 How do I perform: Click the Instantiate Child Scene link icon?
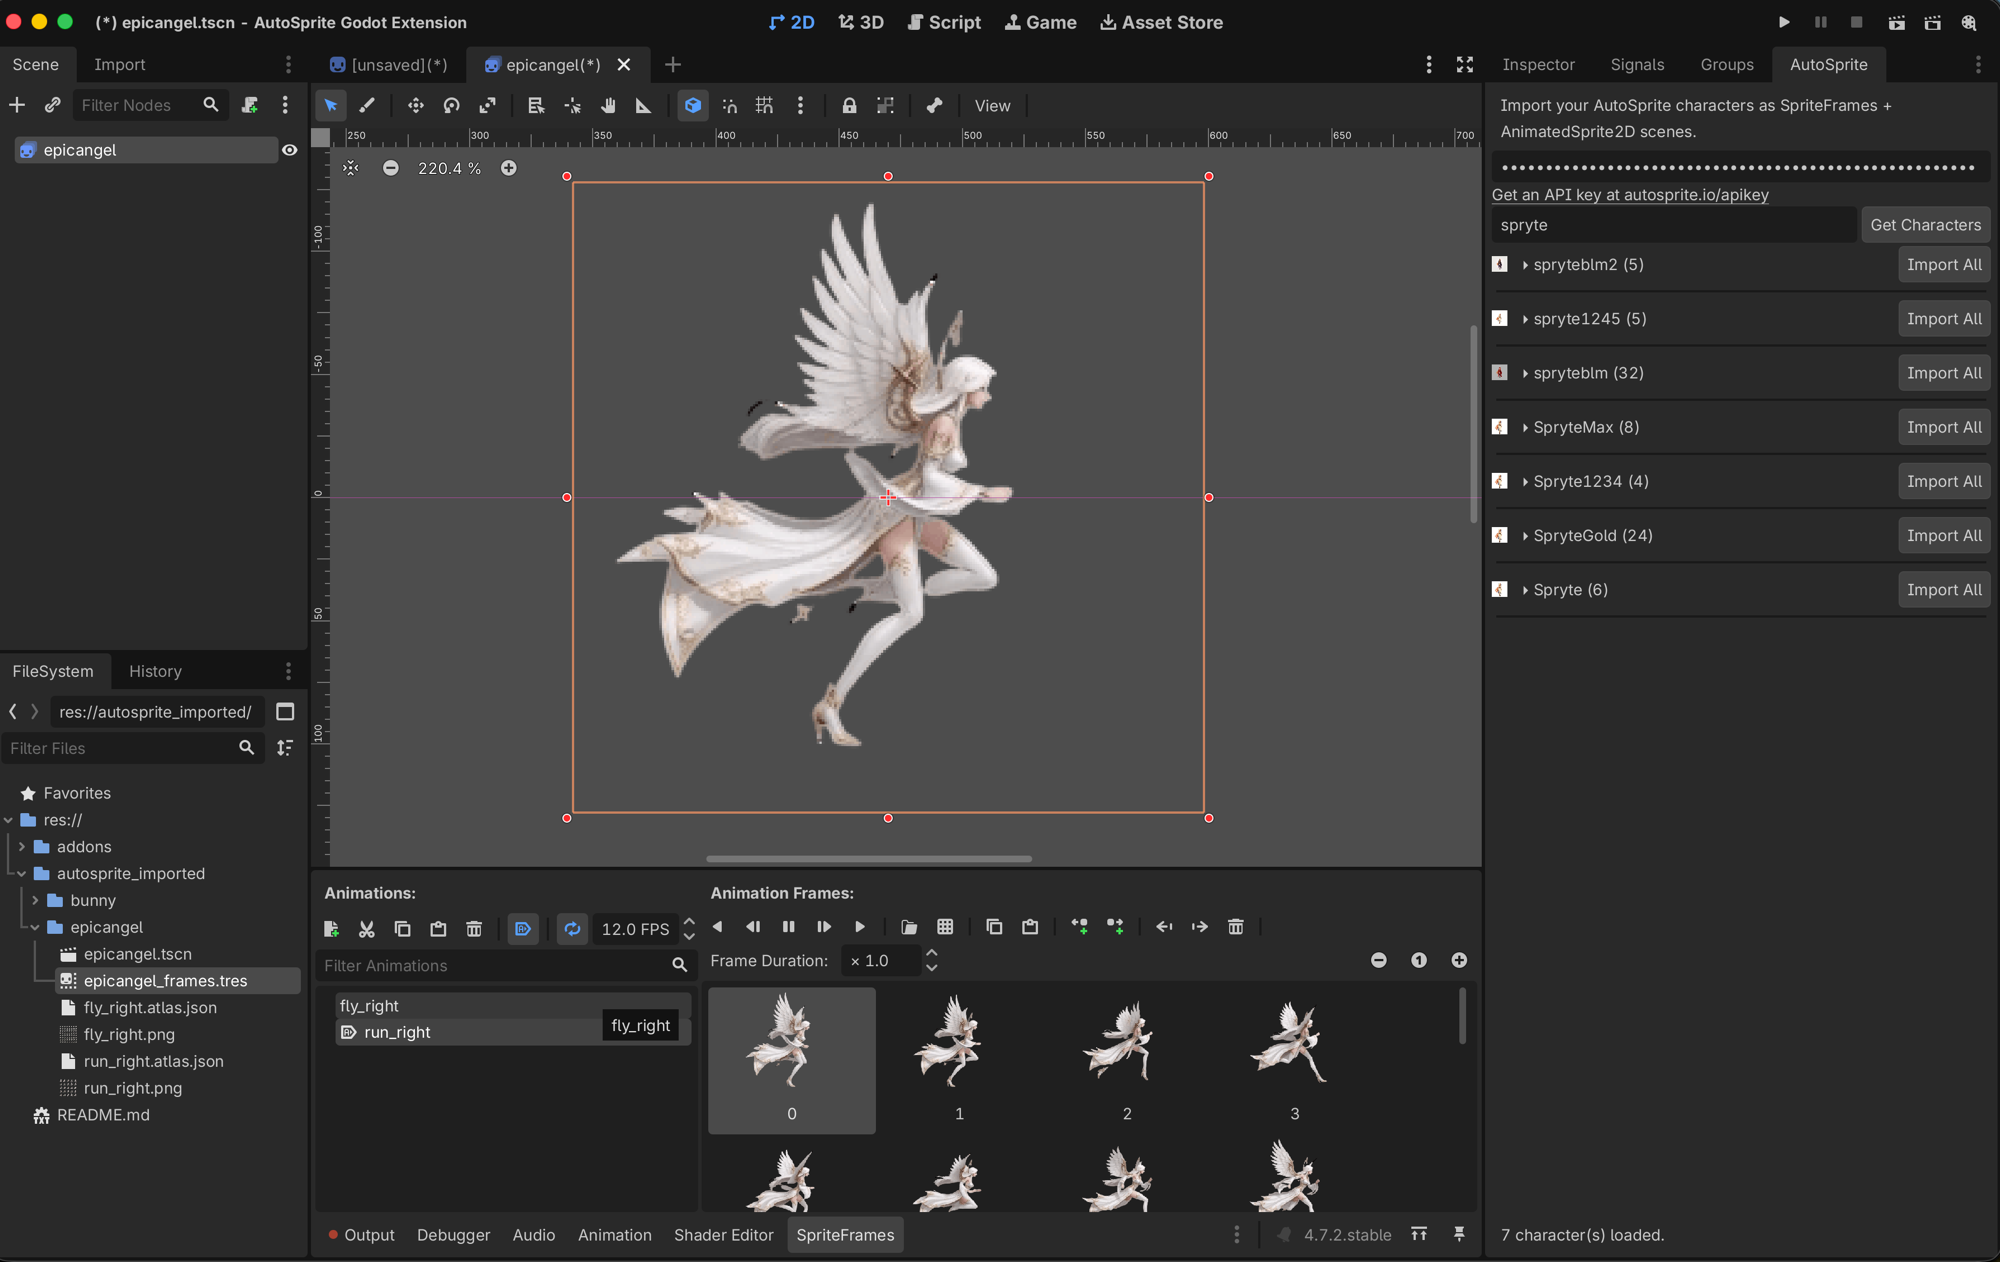(52, 105)
